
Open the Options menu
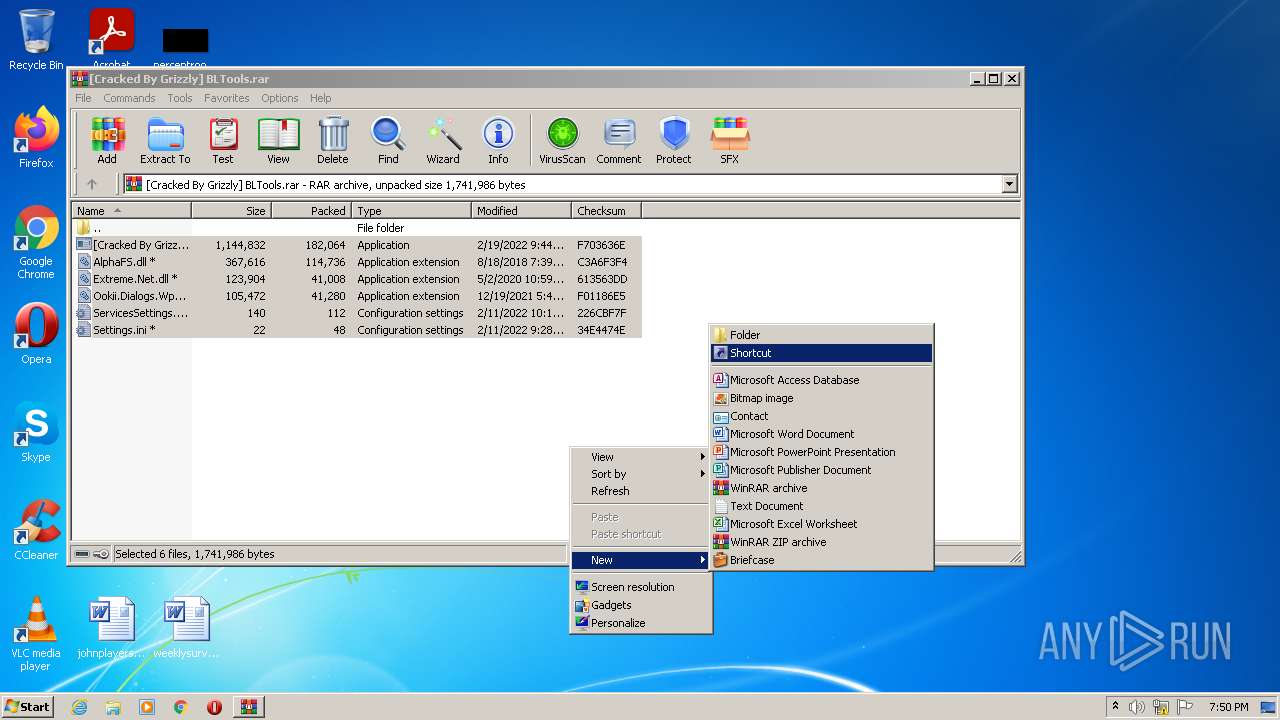coord(280,98)
